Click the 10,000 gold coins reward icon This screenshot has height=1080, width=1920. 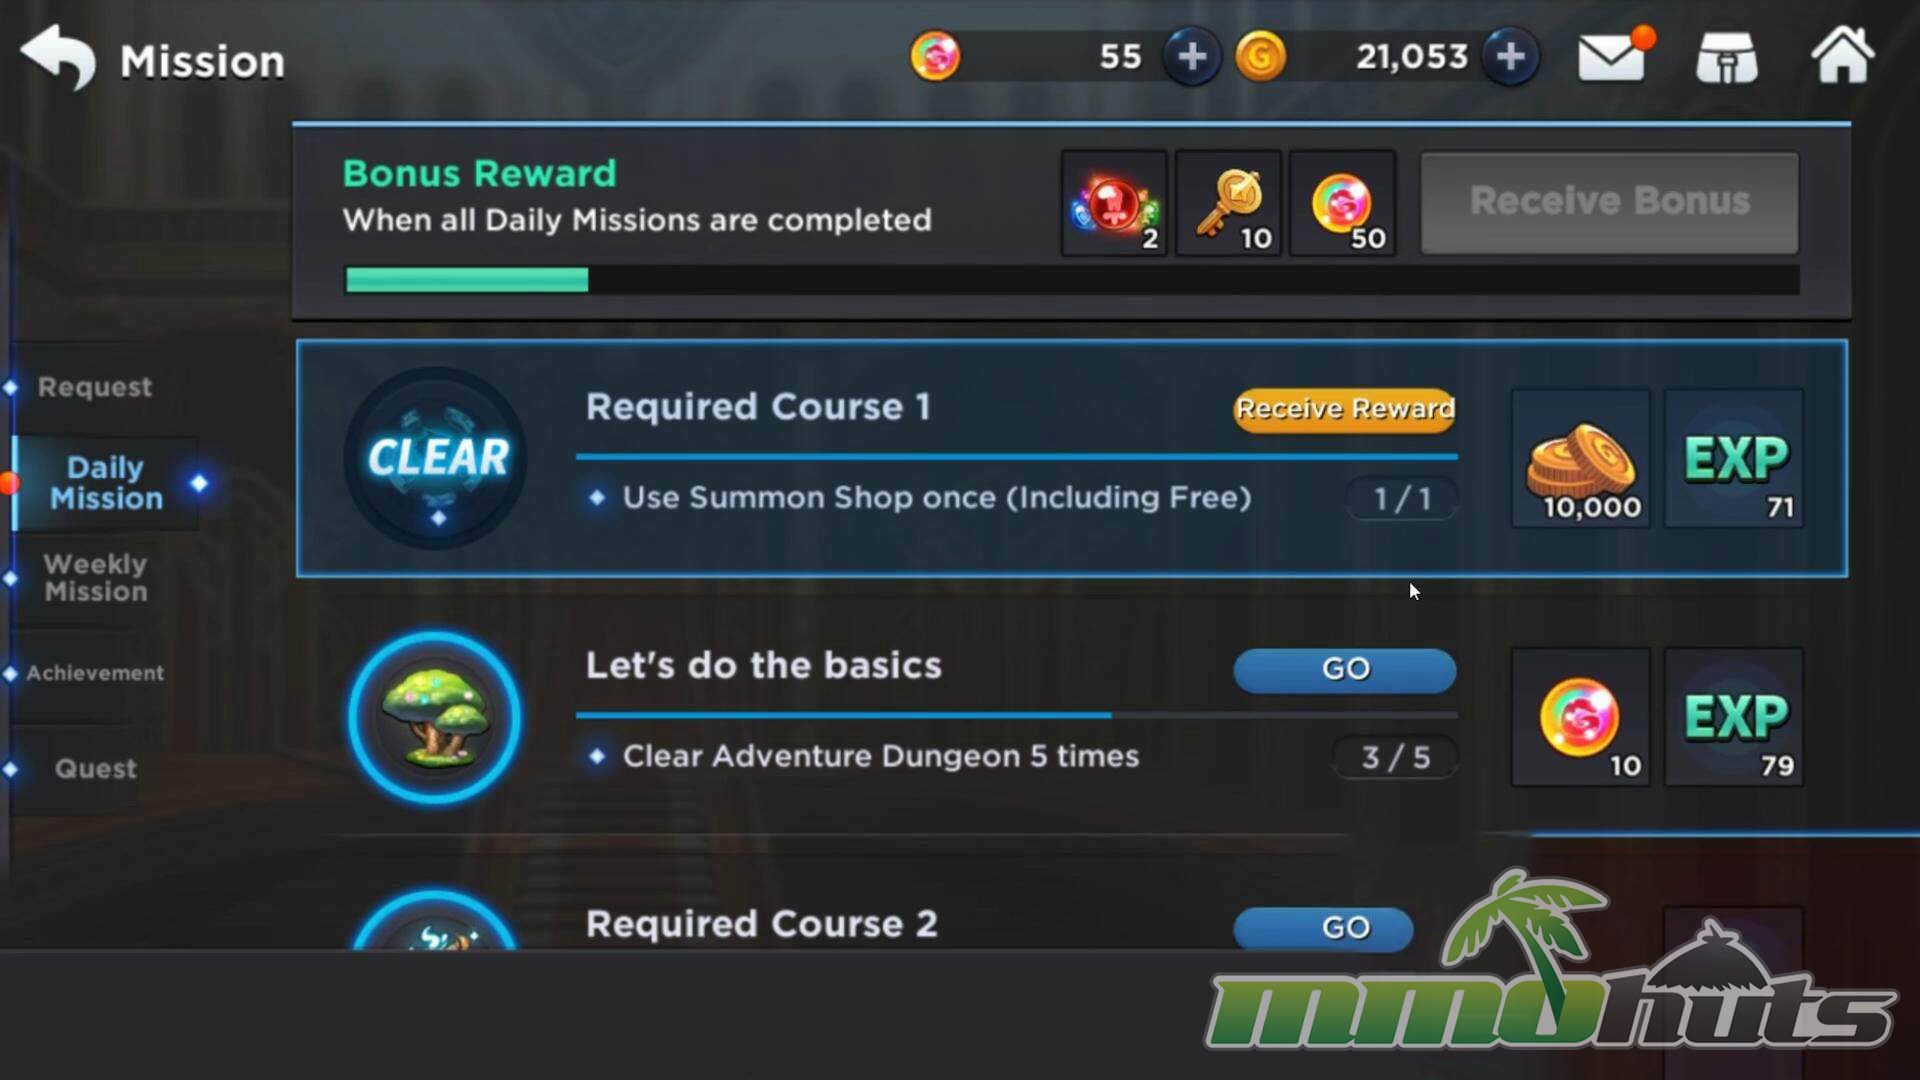pos(1580,458)
